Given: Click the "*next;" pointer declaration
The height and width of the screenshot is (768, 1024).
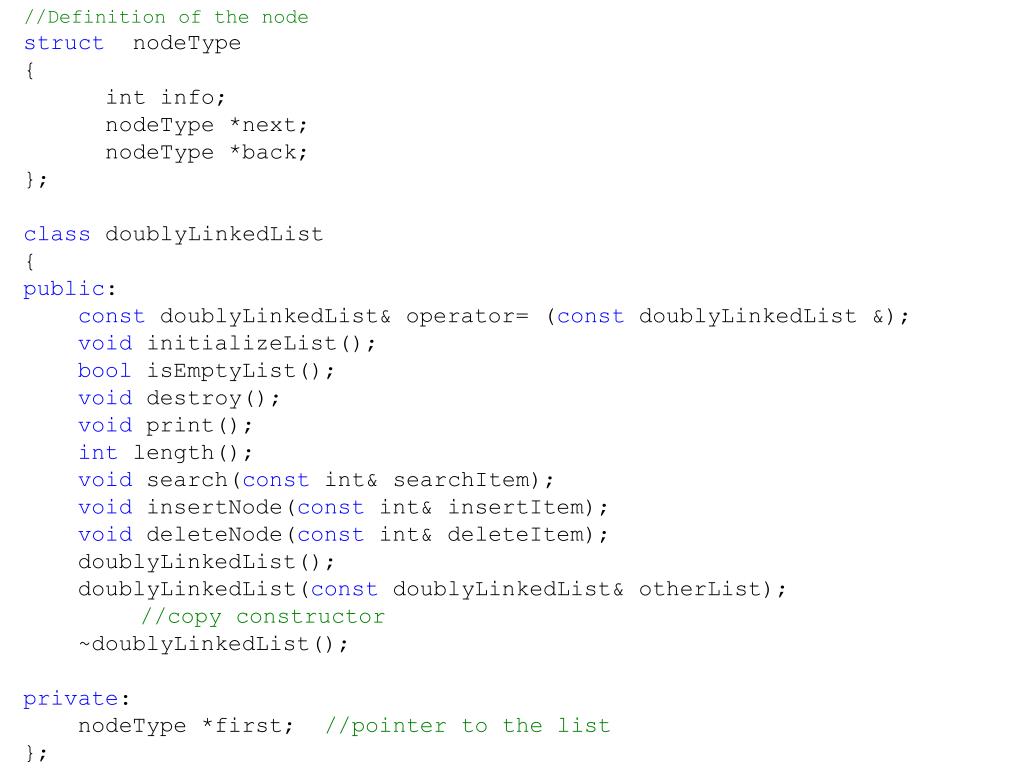Looking at the screenshot, I should tap(268, 125).
